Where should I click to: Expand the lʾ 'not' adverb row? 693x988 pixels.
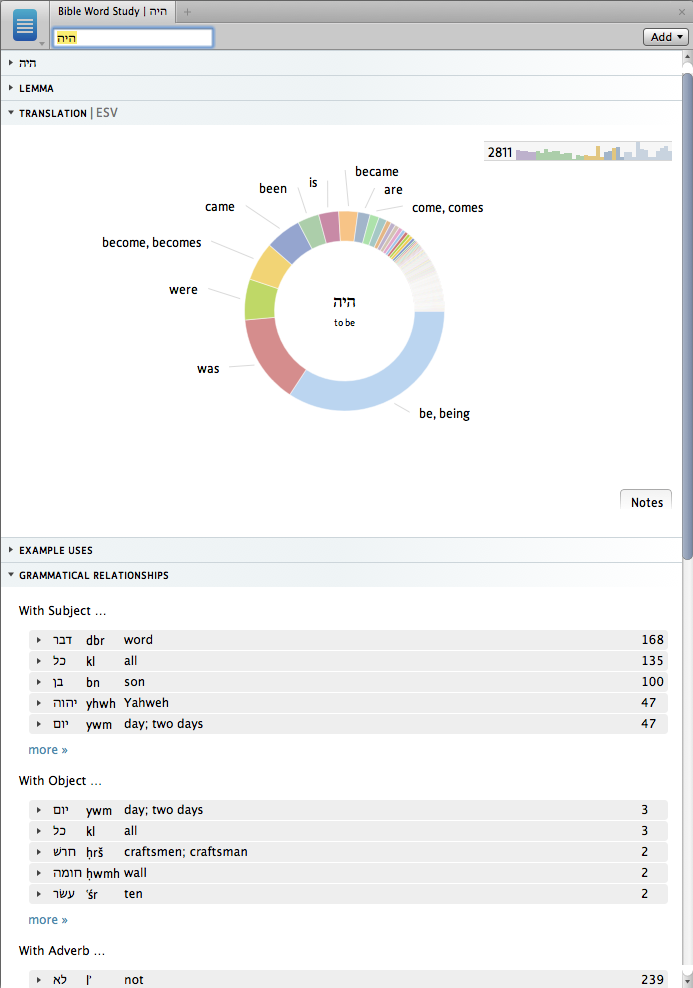[x=39, y=980]
